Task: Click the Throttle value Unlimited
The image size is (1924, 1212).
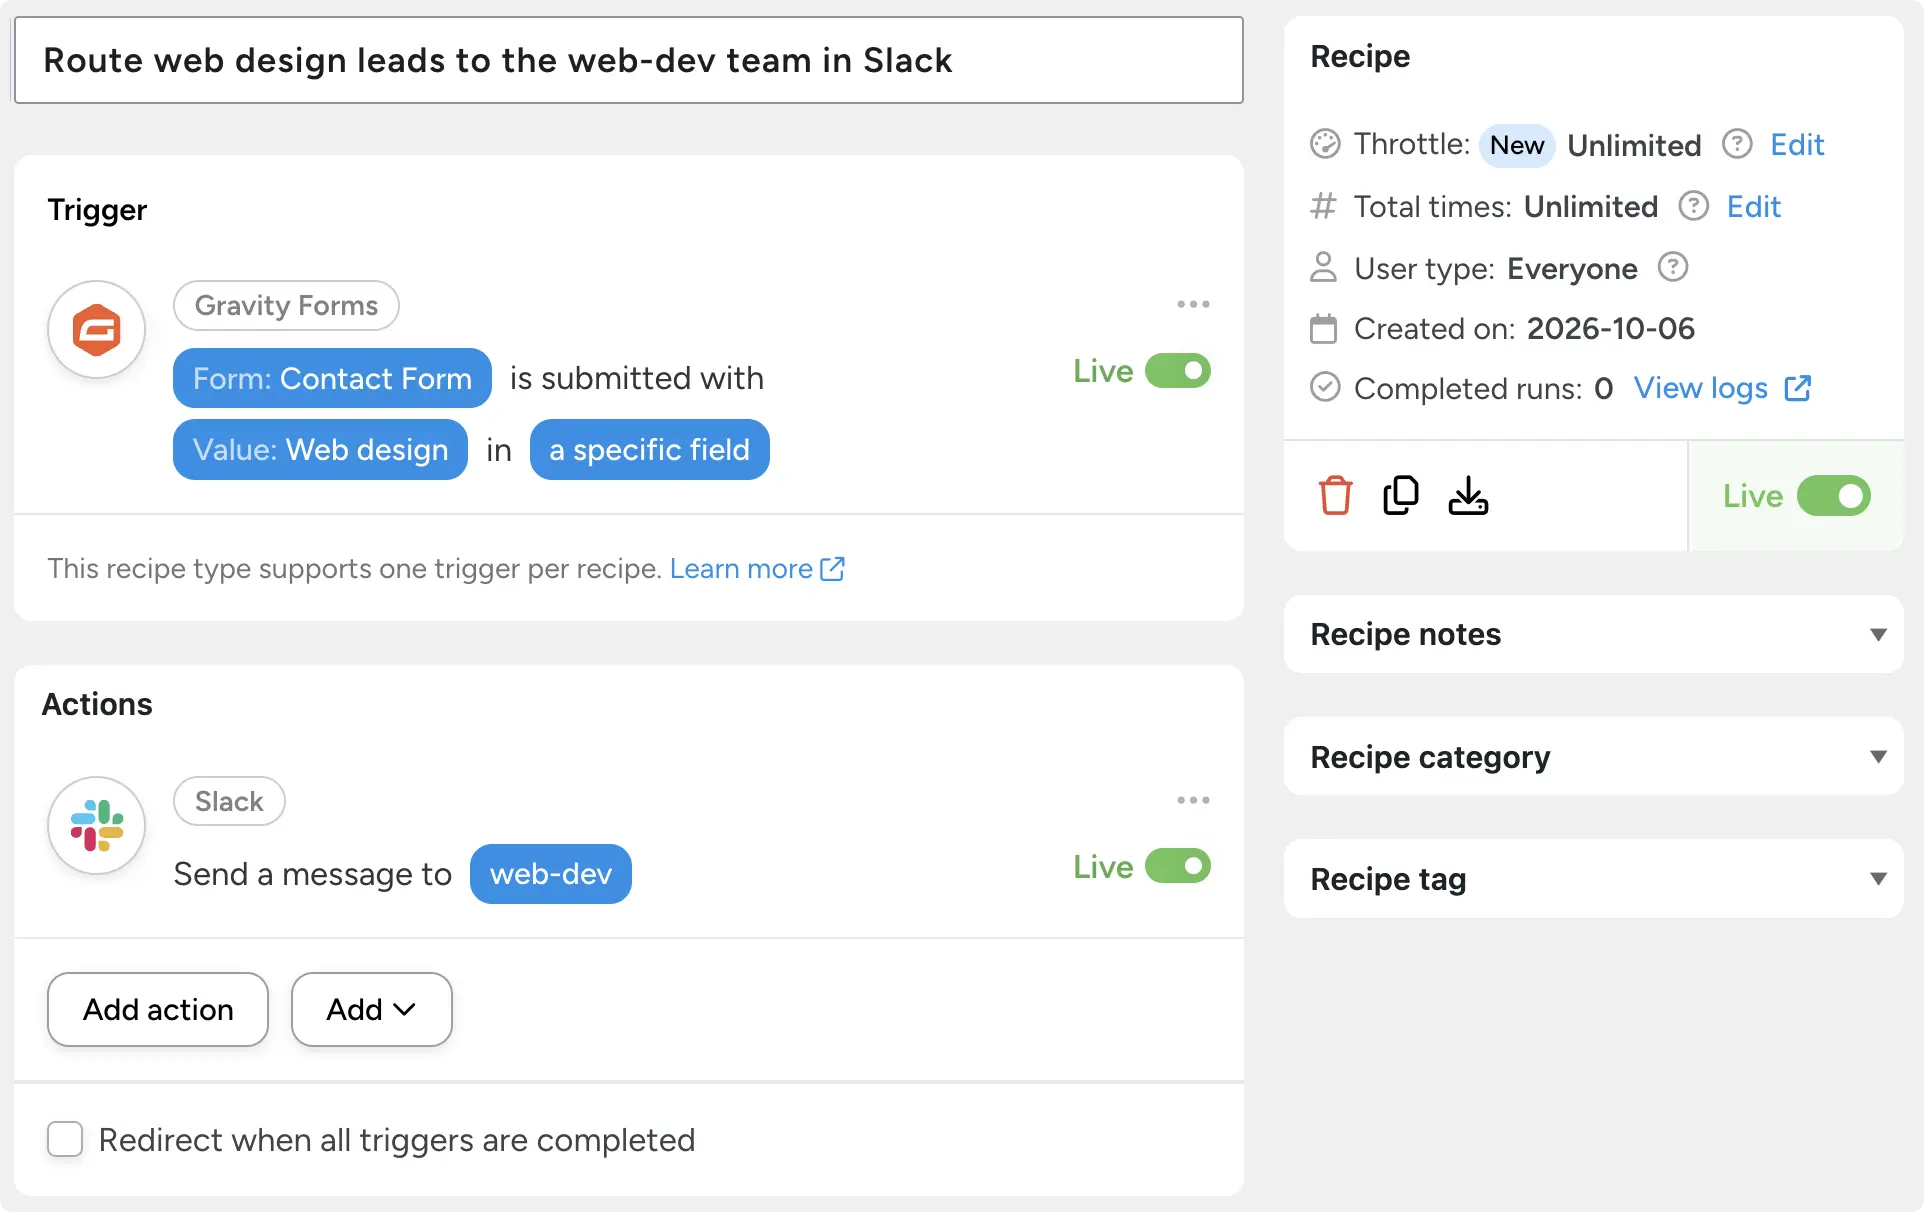Action: pos(1634,145)
